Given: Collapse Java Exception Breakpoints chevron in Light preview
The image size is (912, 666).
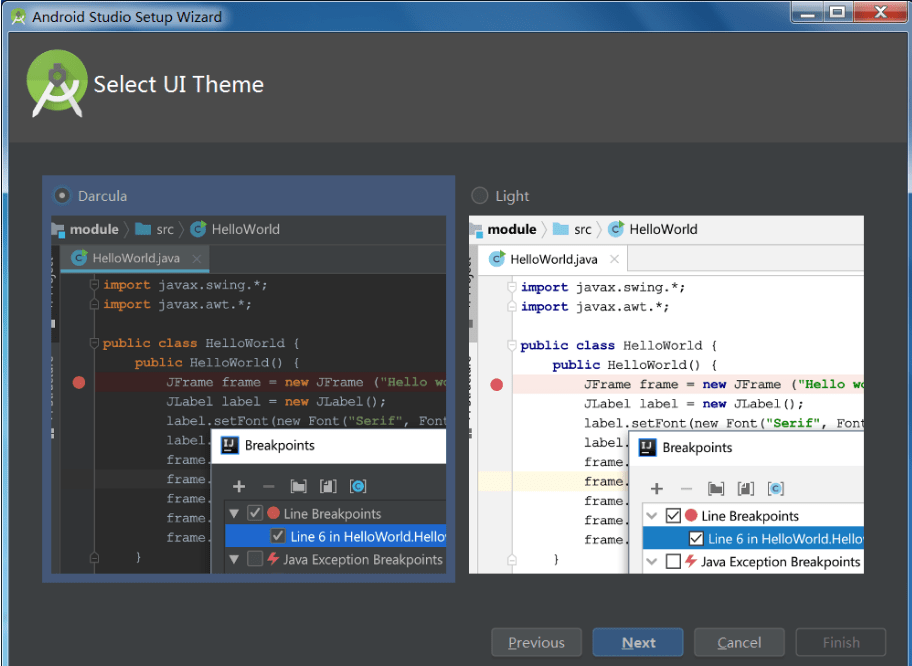Looking at the screenshot, I should click(652, 562).
